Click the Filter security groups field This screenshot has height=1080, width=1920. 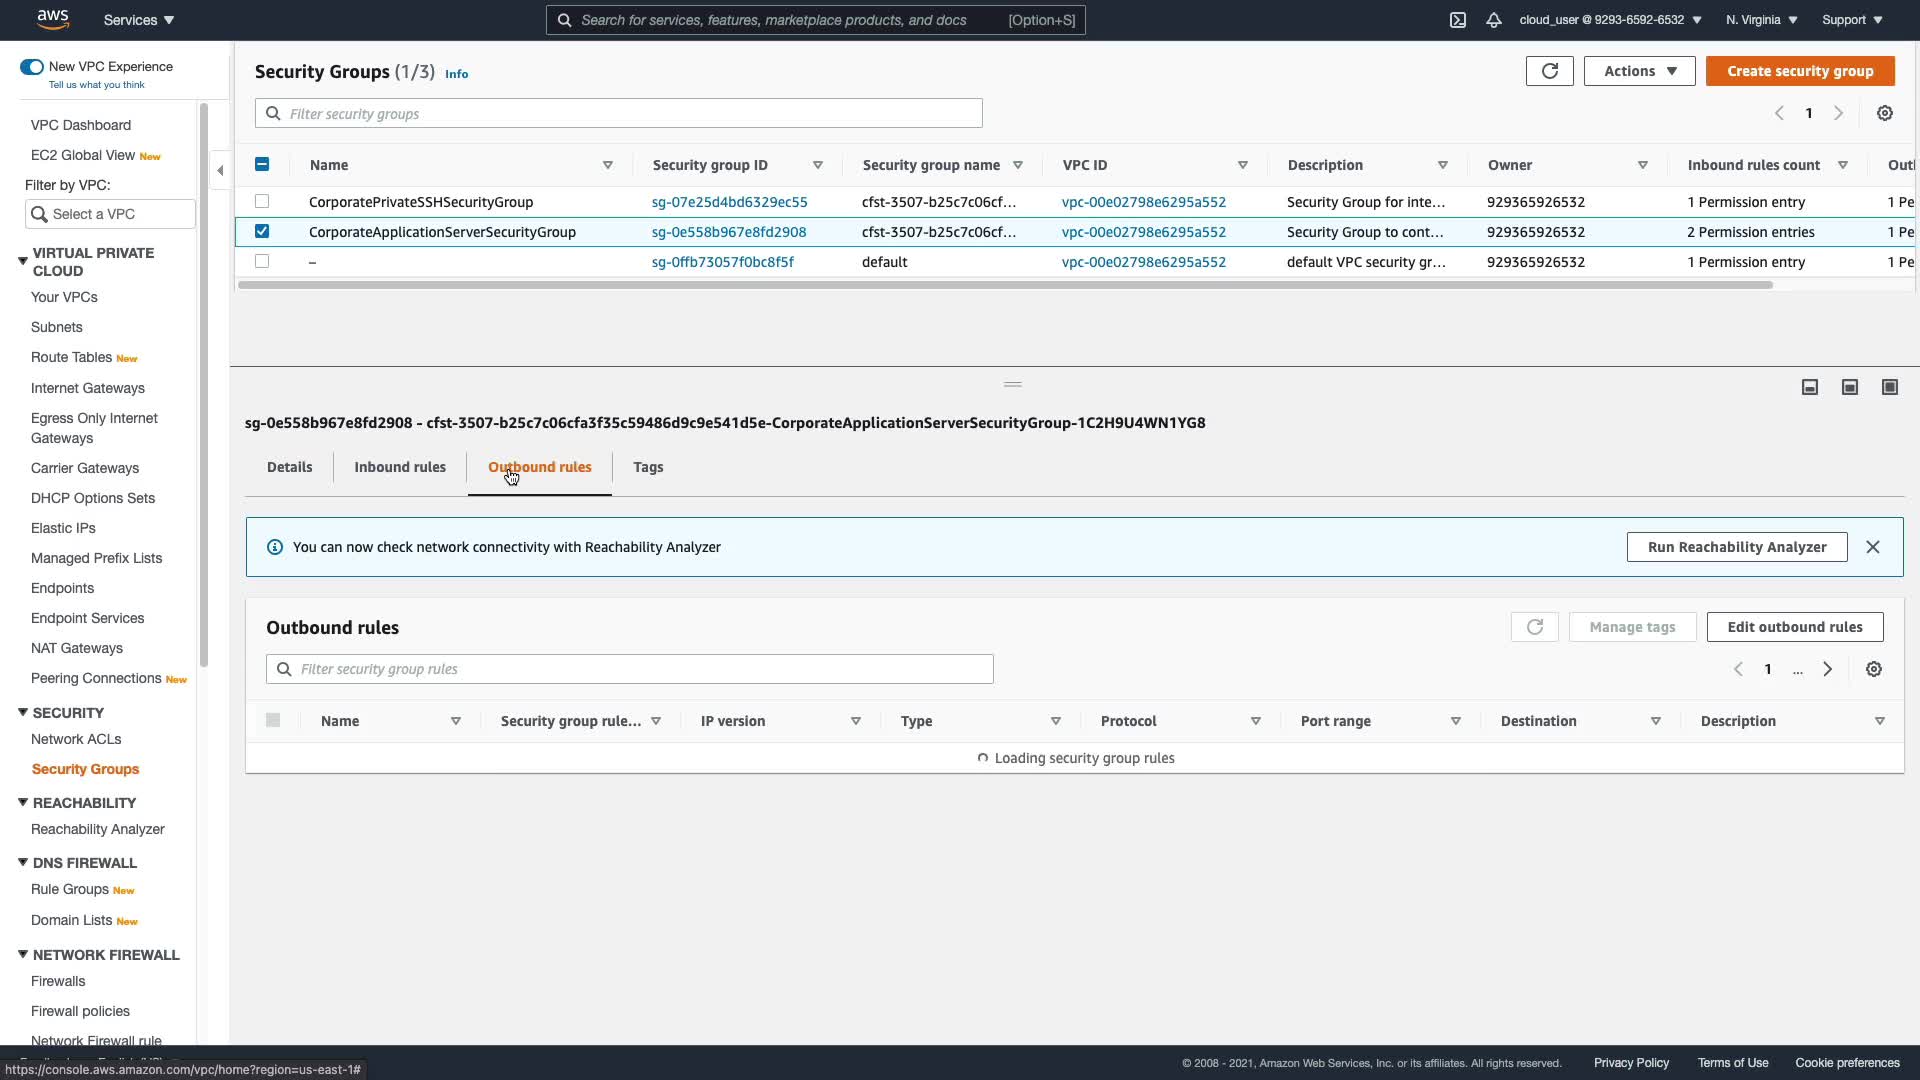pos(618,114)
